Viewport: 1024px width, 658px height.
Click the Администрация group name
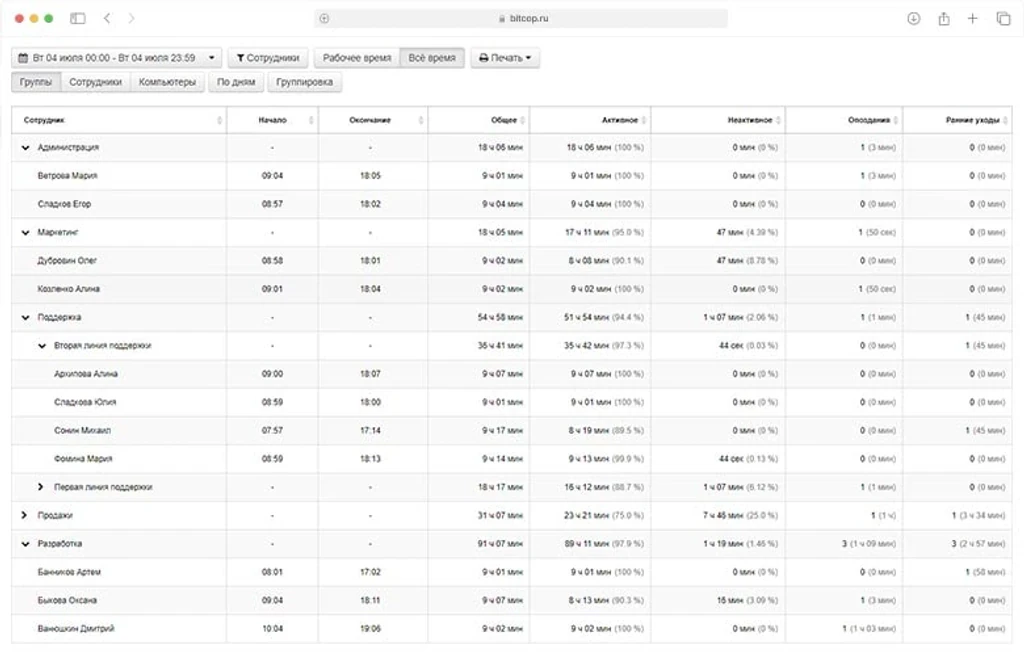point(68,148)
